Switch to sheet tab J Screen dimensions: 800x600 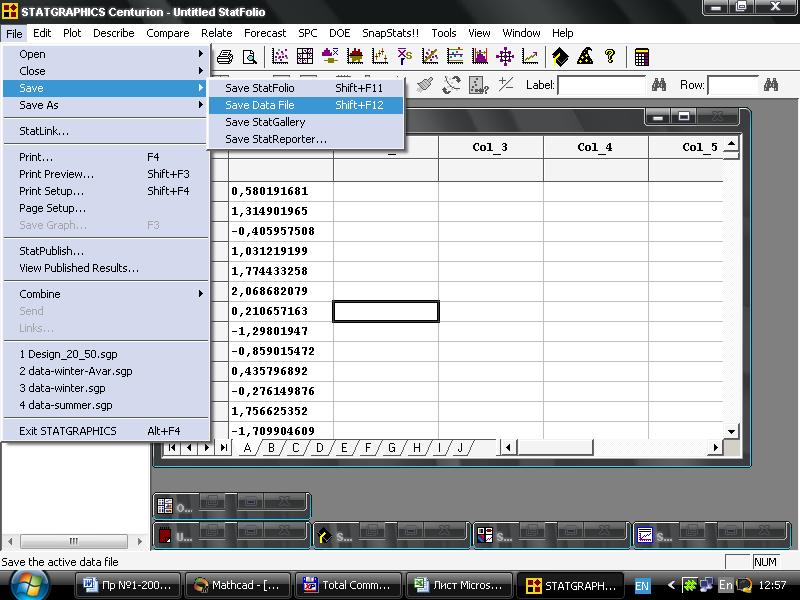pos(460,448)
